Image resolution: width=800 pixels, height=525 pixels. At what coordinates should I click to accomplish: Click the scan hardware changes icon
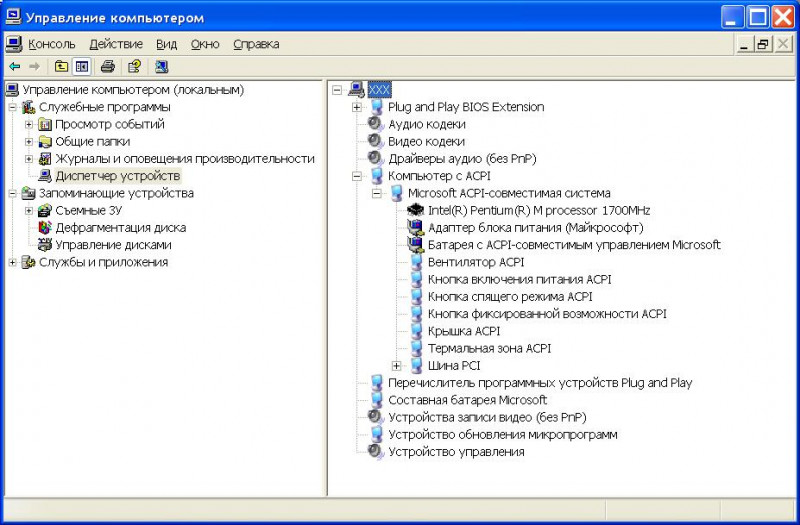[161, 67]
